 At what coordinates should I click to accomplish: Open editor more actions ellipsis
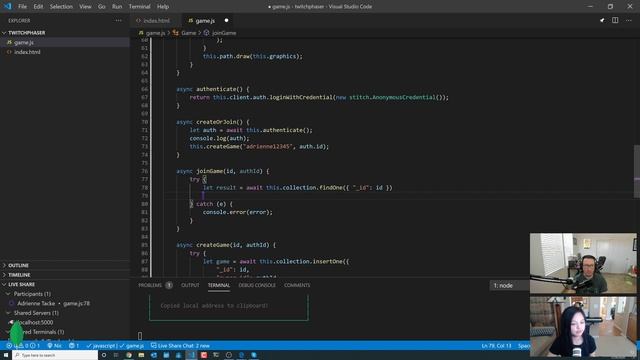pos(629,20)
